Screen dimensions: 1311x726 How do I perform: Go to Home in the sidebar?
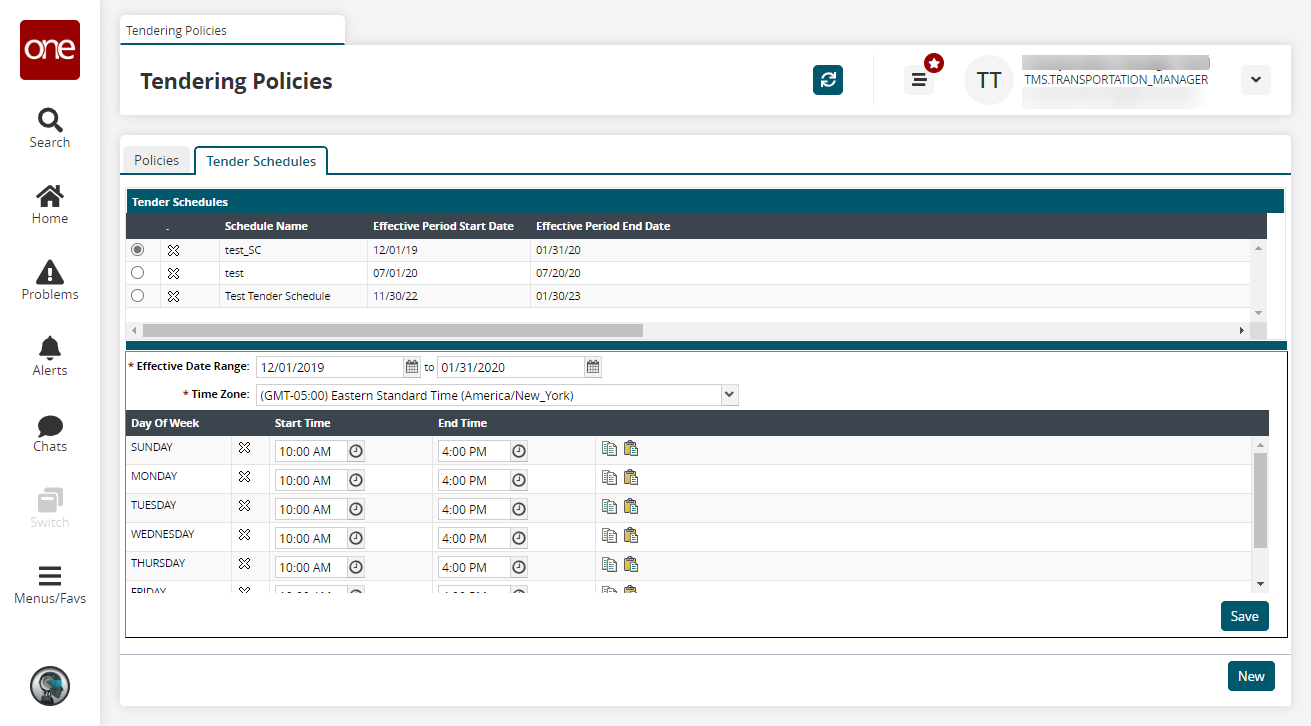click(x=49, y=204)
